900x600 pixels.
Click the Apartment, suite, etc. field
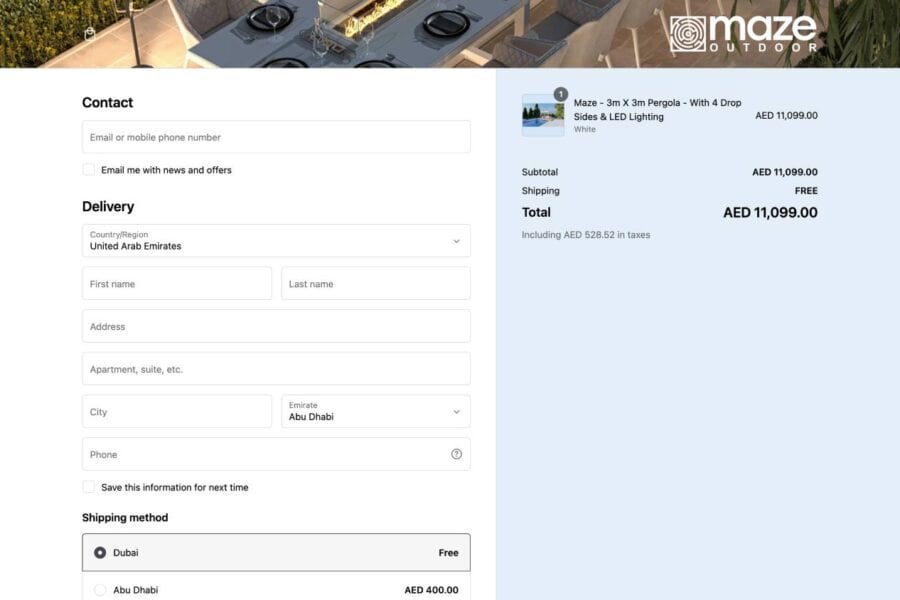tap(275, 369)
